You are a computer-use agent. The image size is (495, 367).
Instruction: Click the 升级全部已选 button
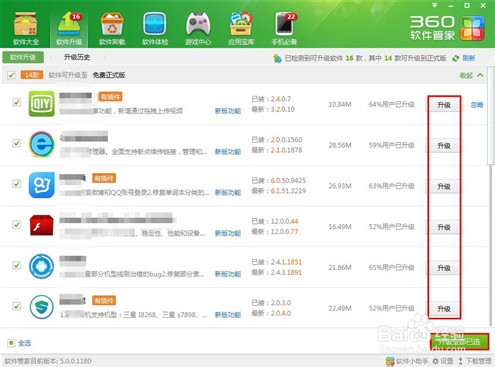(460, 342)
